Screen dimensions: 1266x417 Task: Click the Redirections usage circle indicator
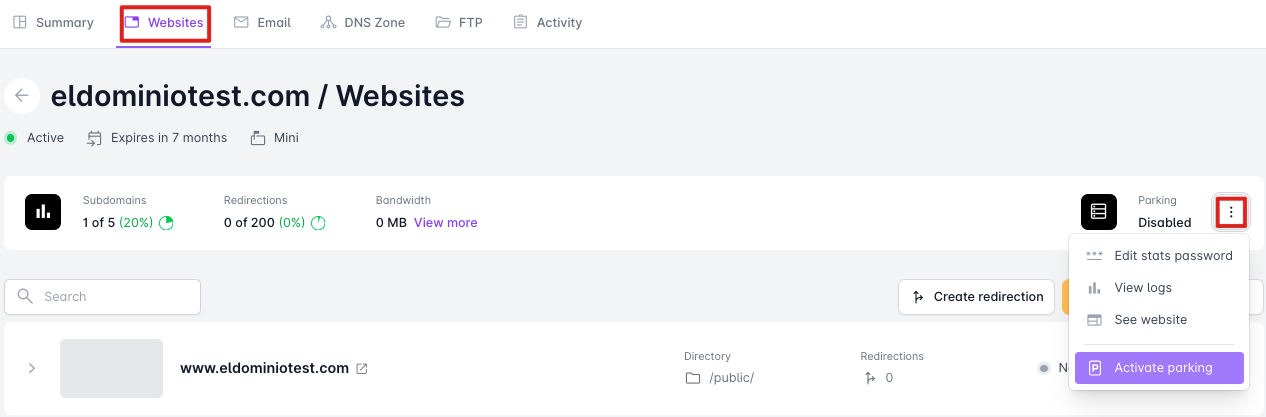click(318, 223)
